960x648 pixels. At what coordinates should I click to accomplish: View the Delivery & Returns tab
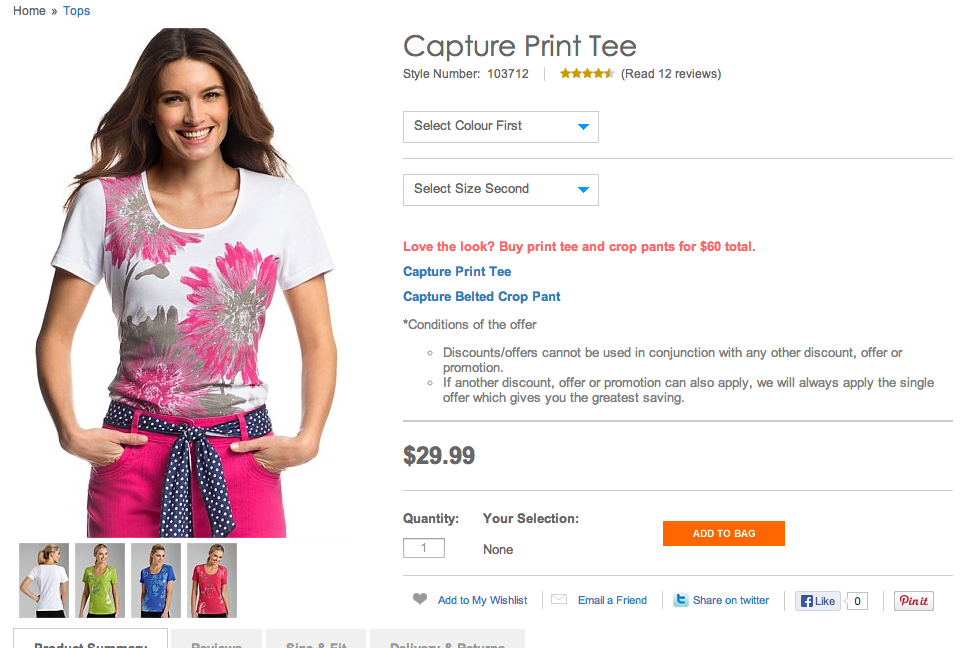(447, 641)
